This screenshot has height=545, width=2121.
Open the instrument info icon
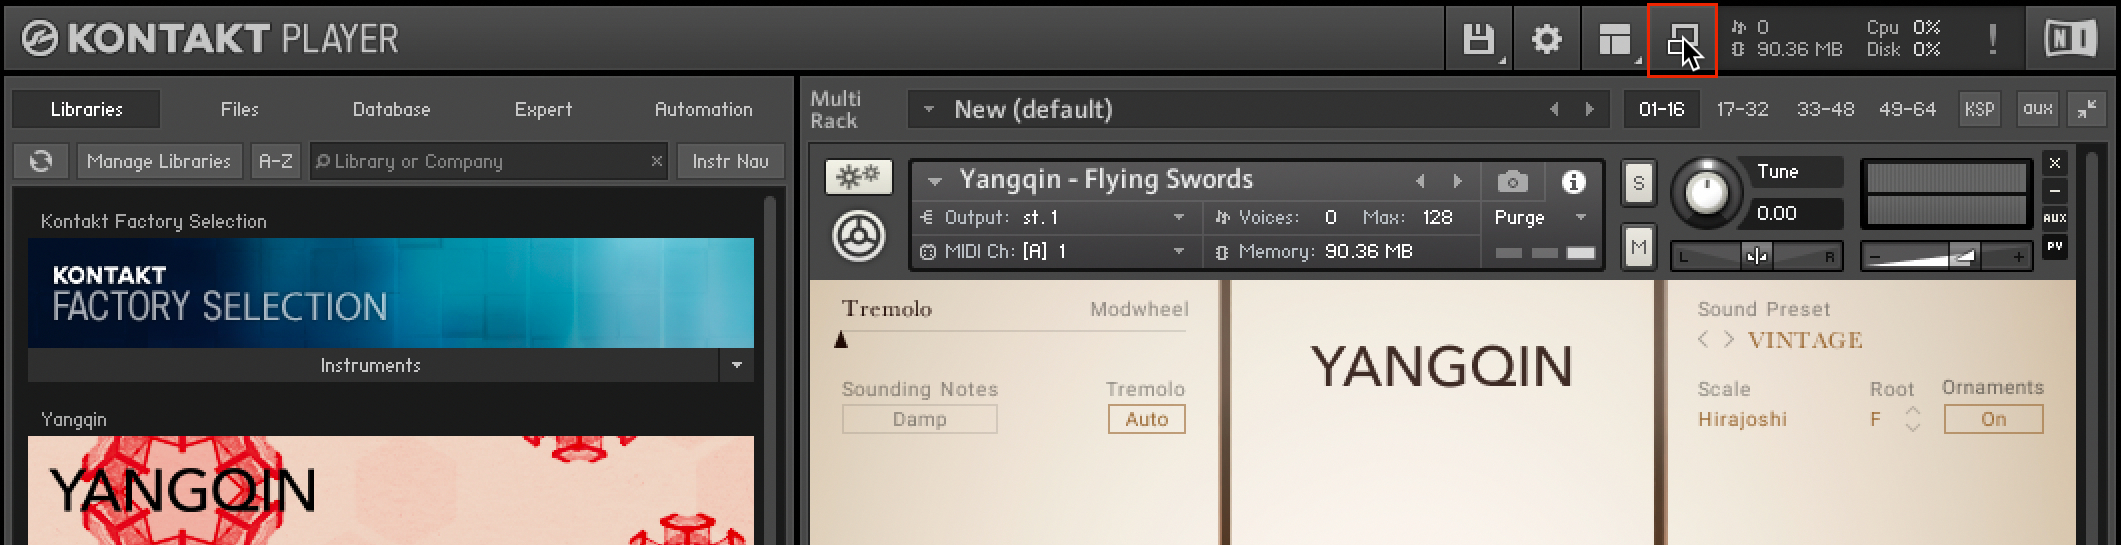[1573, 182]
